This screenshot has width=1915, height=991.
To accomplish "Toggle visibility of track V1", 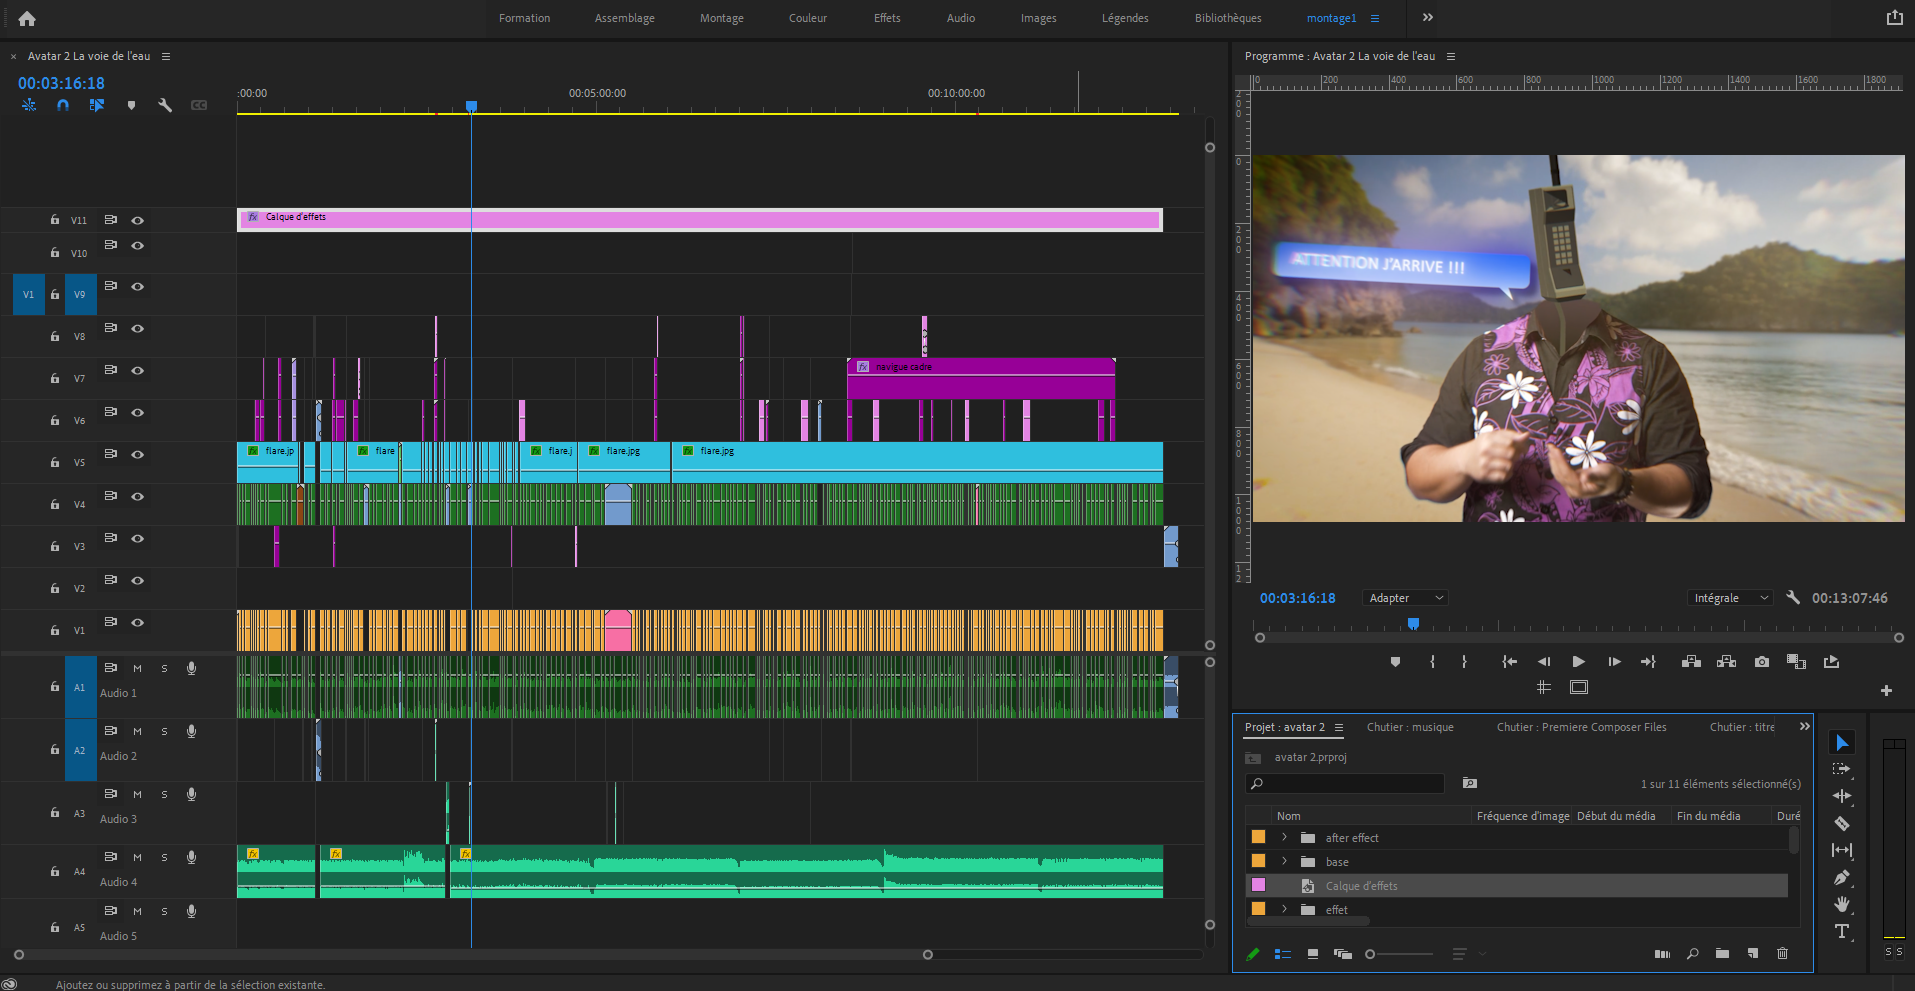I will 138,622.
